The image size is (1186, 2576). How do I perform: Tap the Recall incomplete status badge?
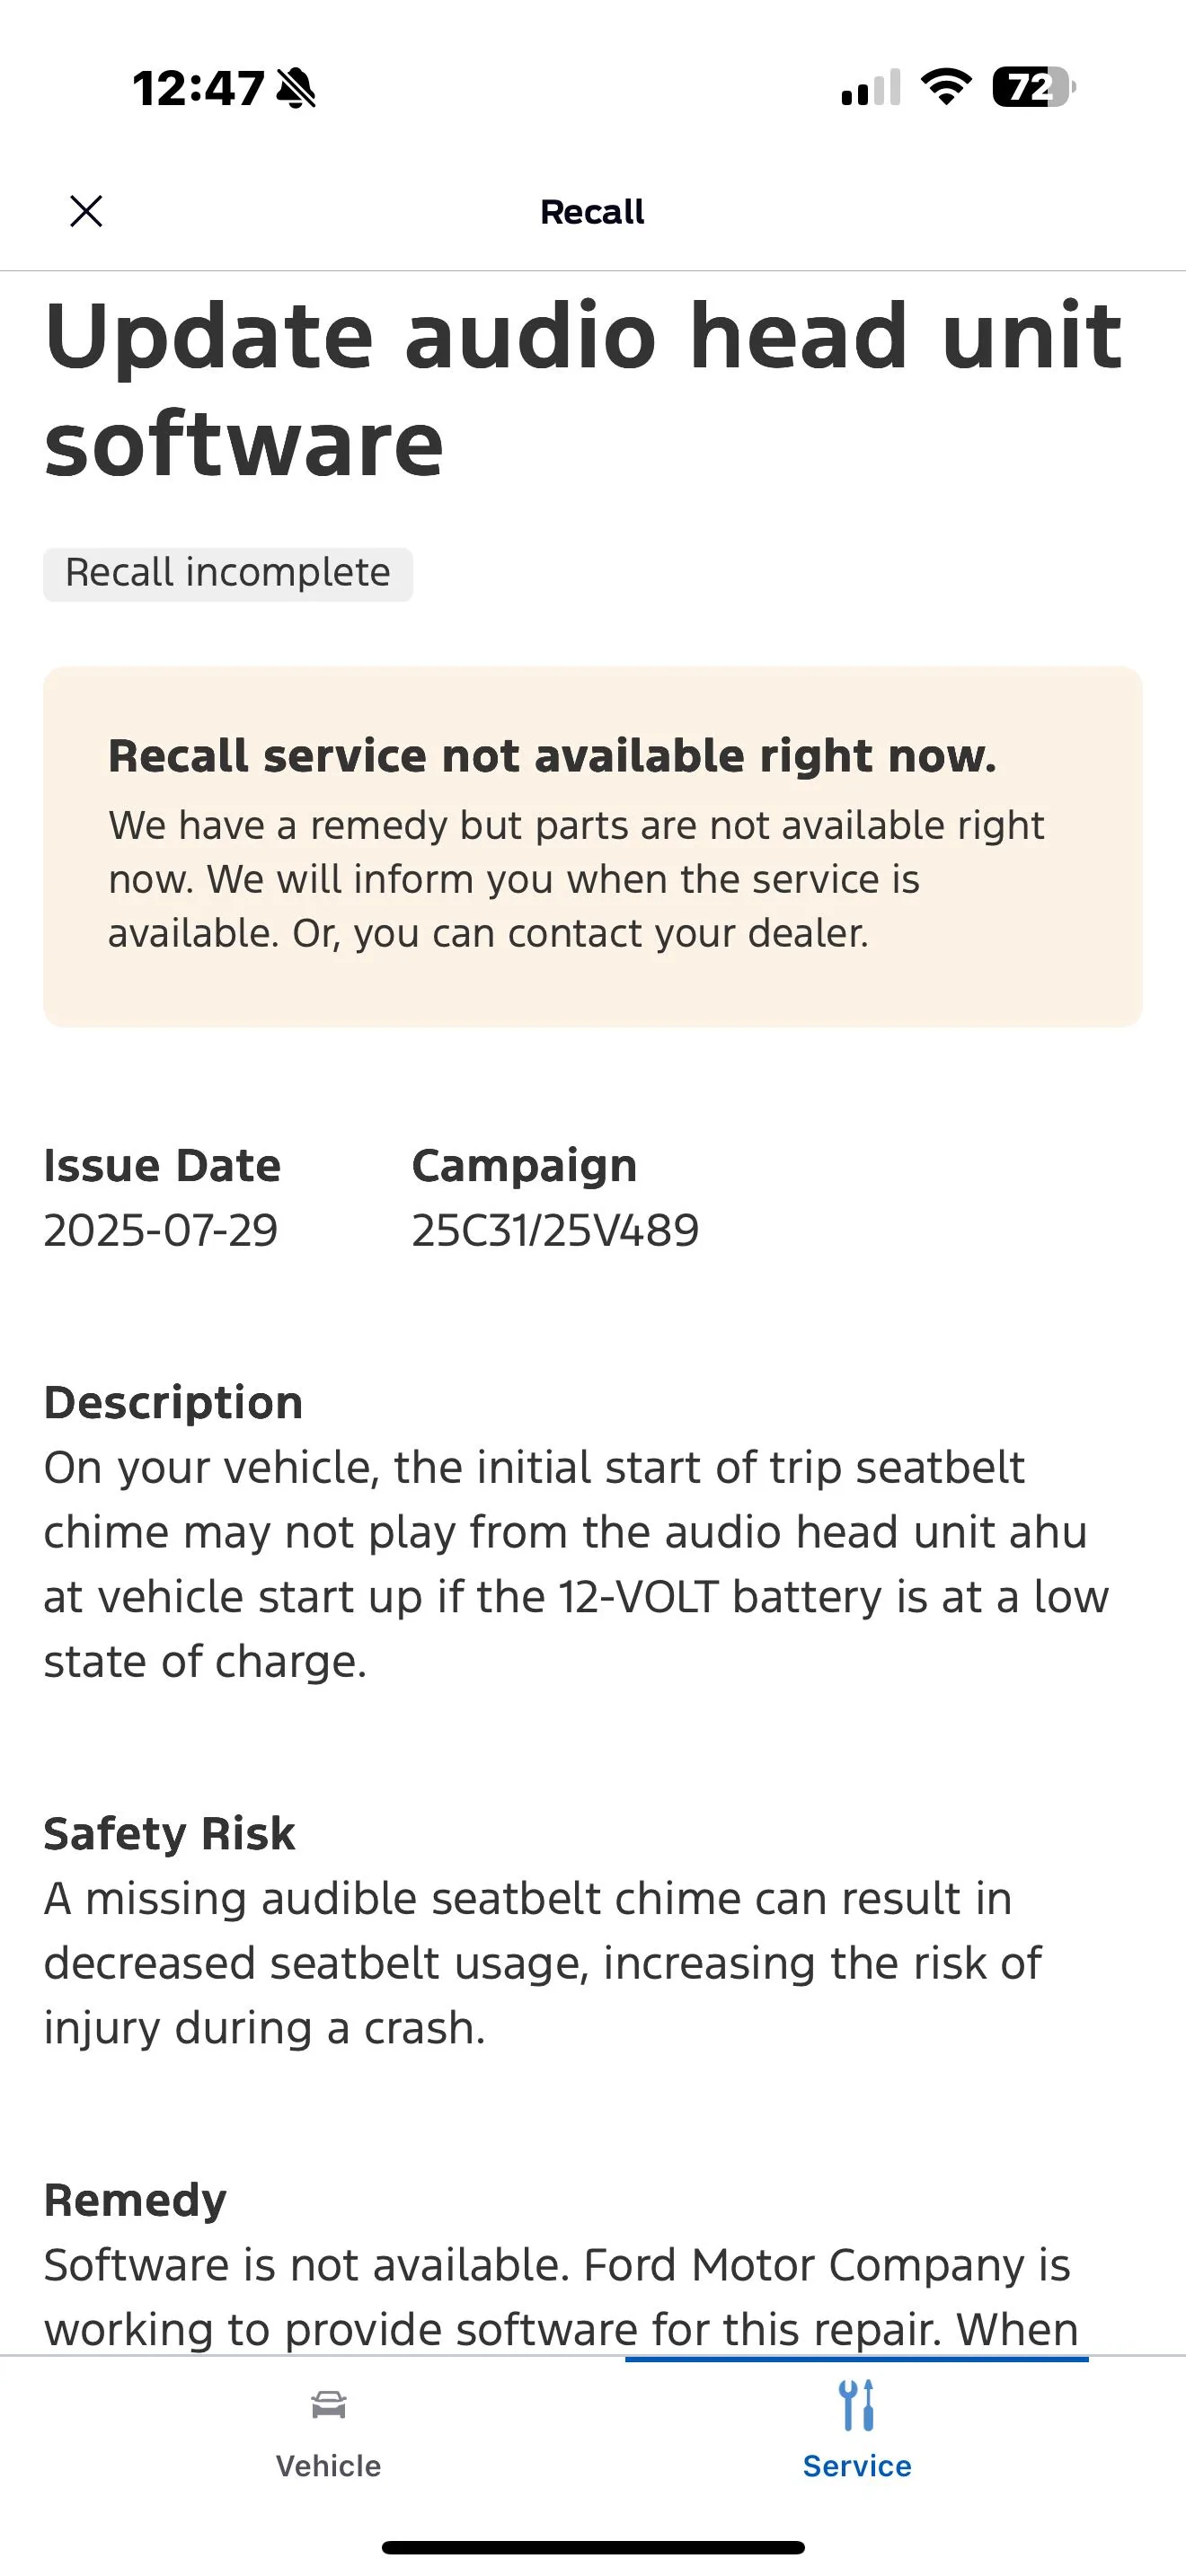click(x=227, y=573)
